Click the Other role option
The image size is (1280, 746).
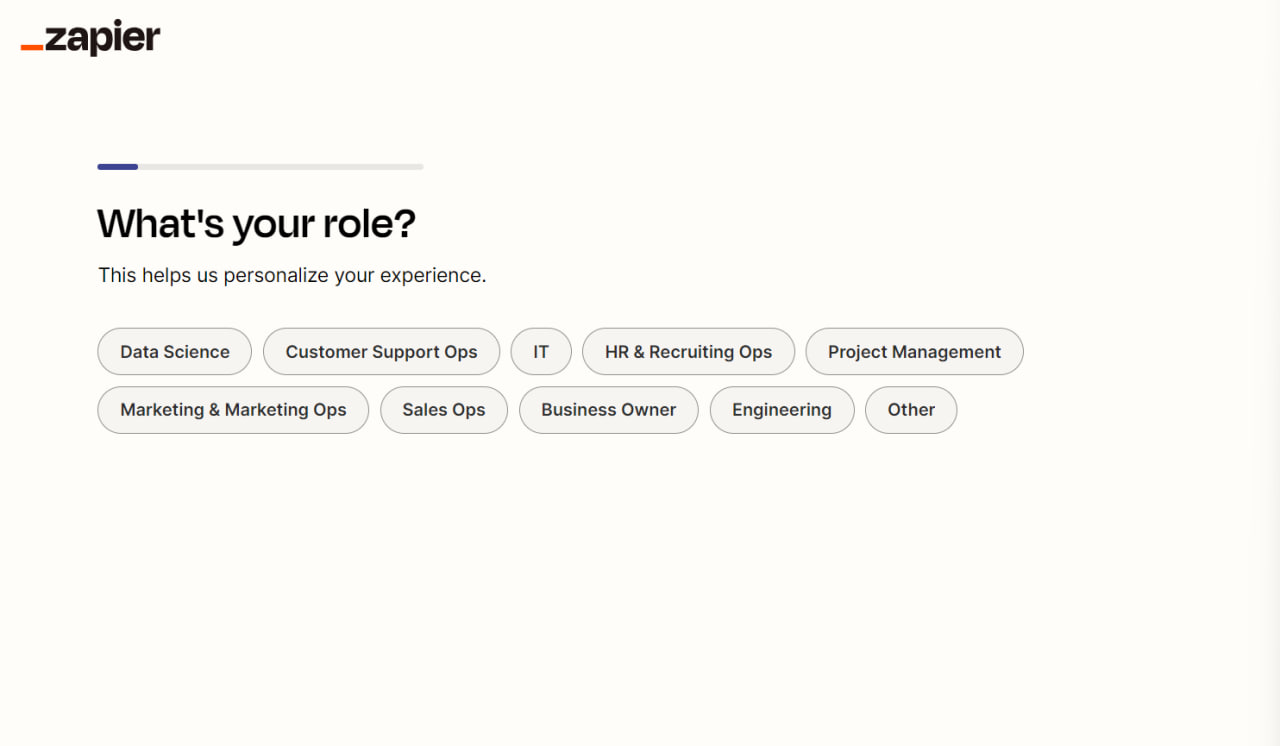(911, 410)
